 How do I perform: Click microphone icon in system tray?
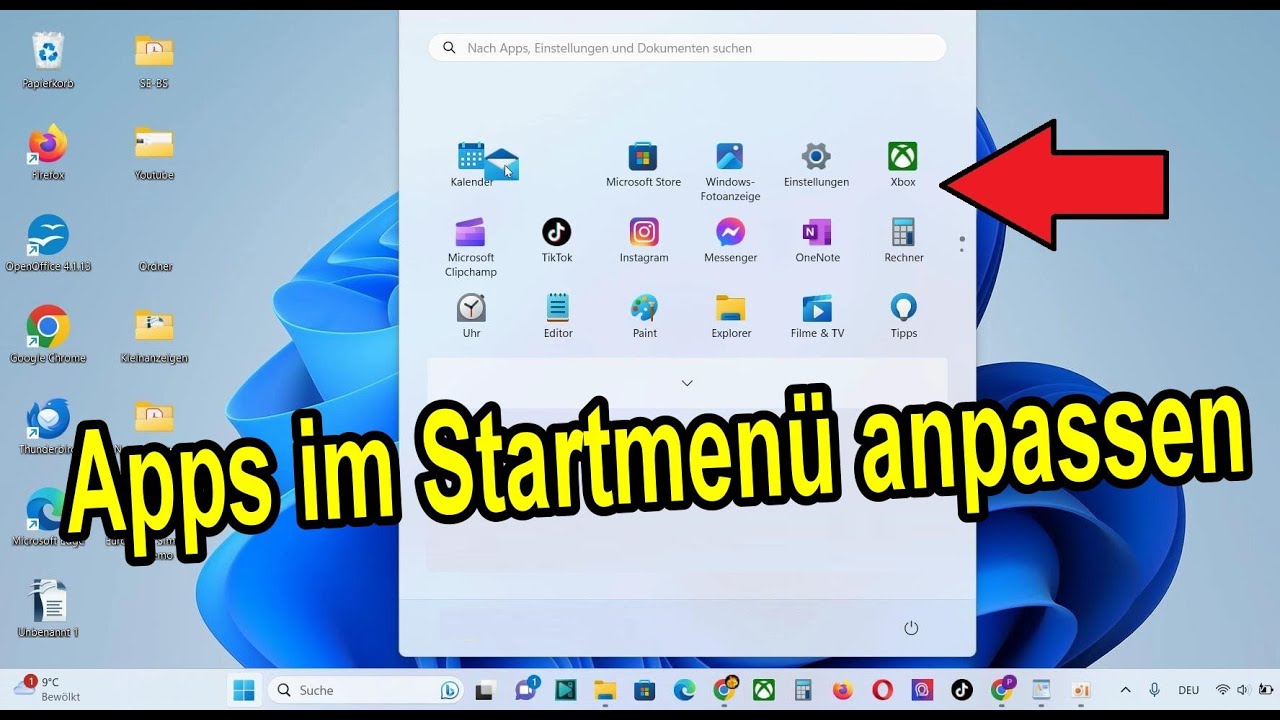(1154, 690)
